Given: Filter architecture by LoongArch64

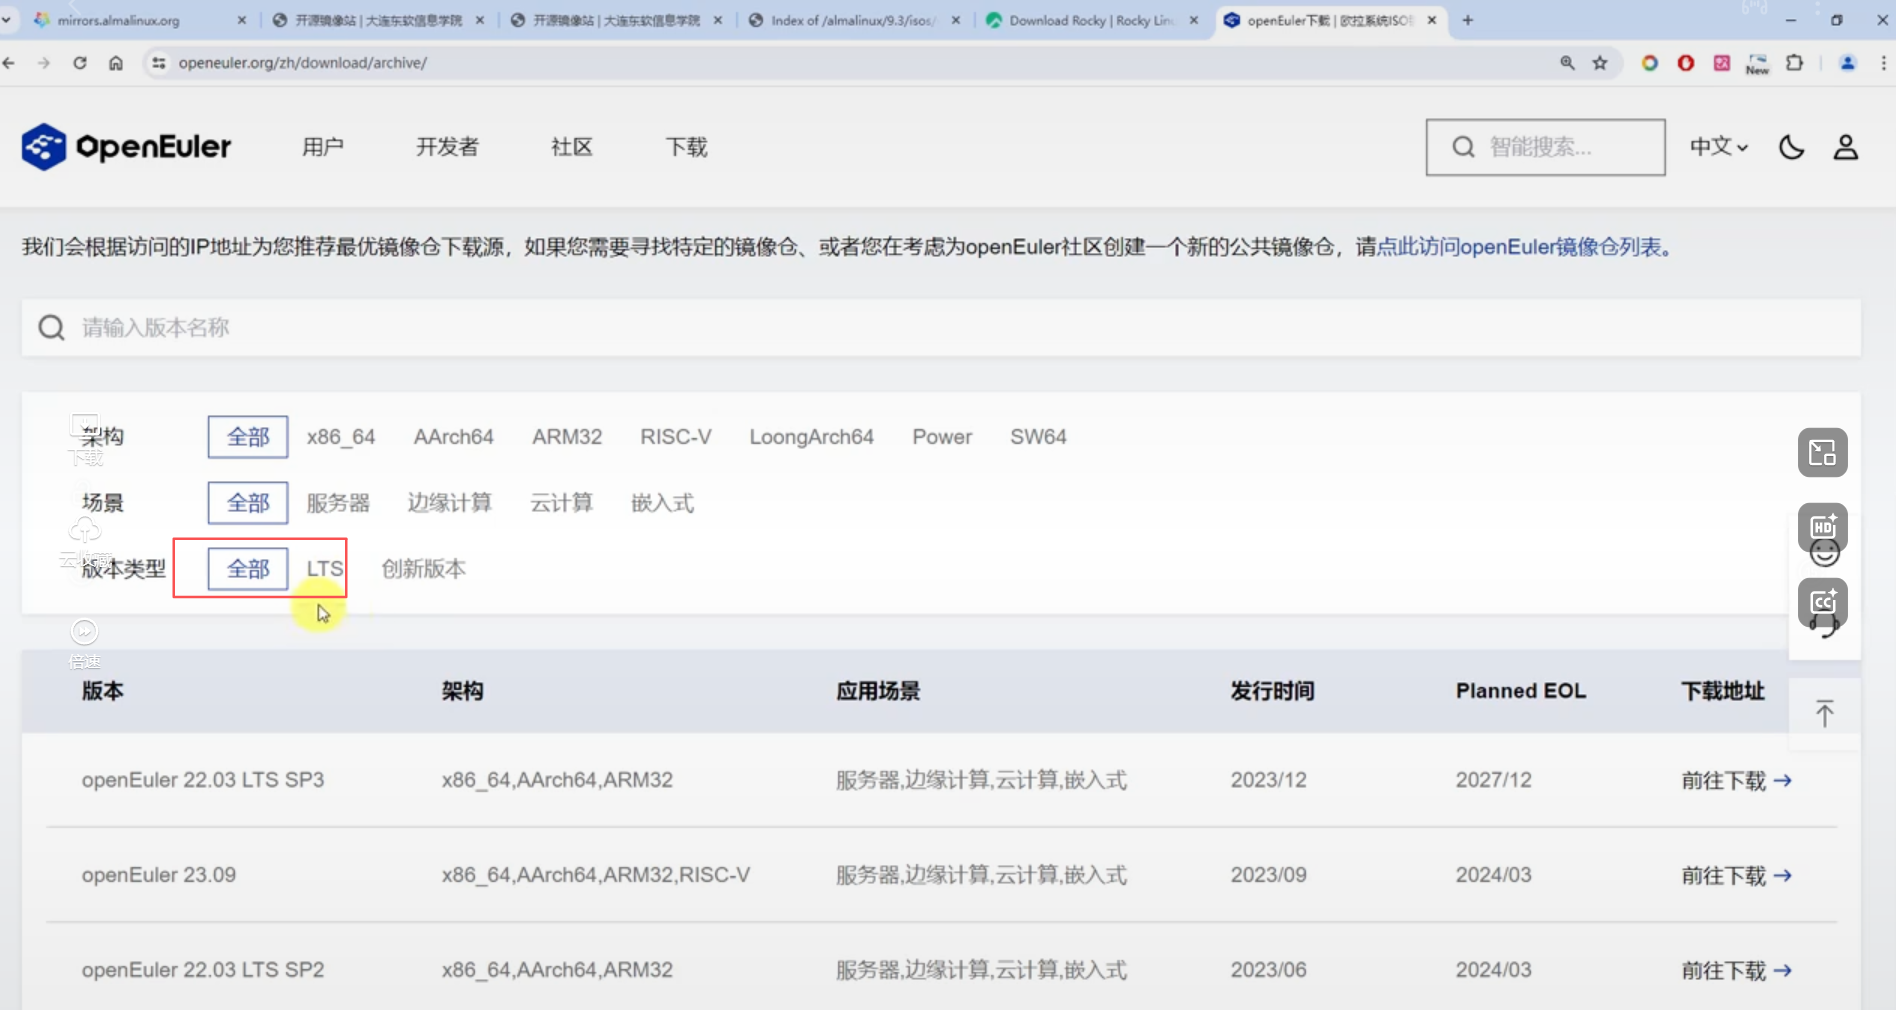Looking at the screenshot, I should (811, 437).
